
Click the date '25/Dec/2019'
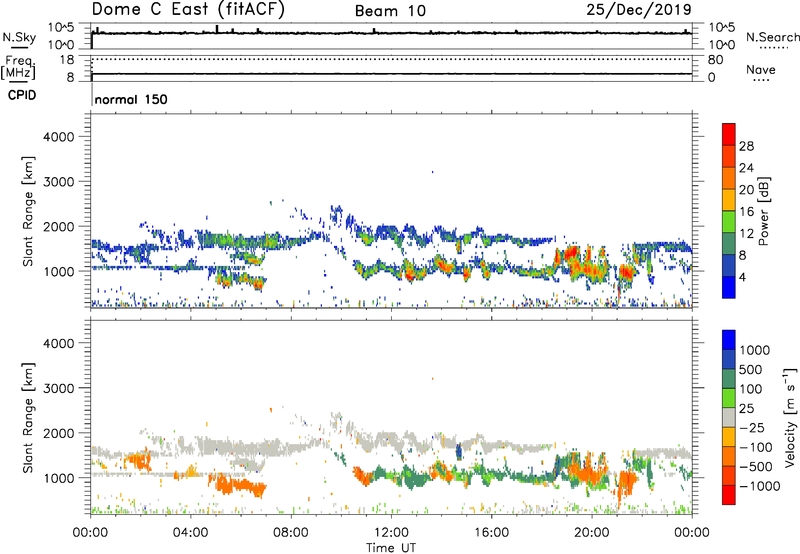[639, 9]
